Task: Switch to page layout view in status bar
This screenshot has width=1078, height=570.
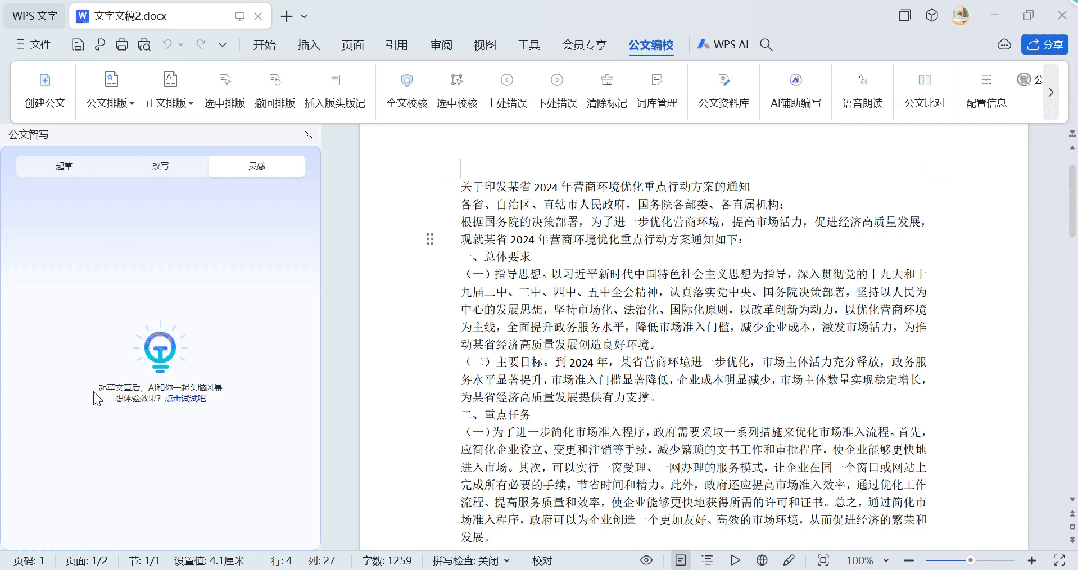Action: [681, 560]
